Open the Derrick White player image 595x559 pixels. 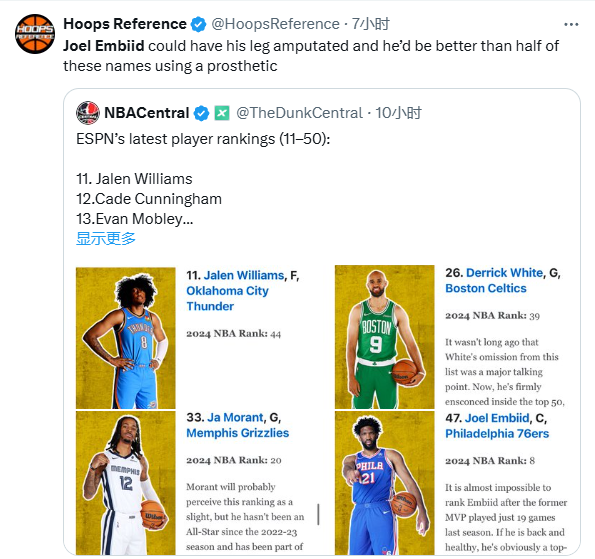384,337
